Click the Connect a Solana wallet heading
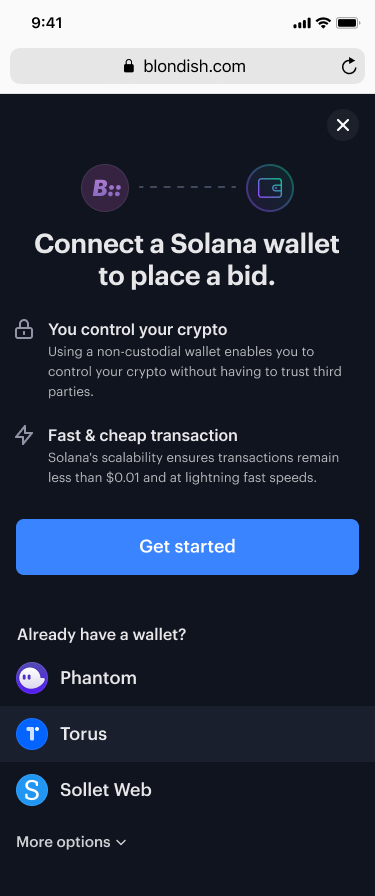Viewport: 375px width, 896px height. point(187,260)
